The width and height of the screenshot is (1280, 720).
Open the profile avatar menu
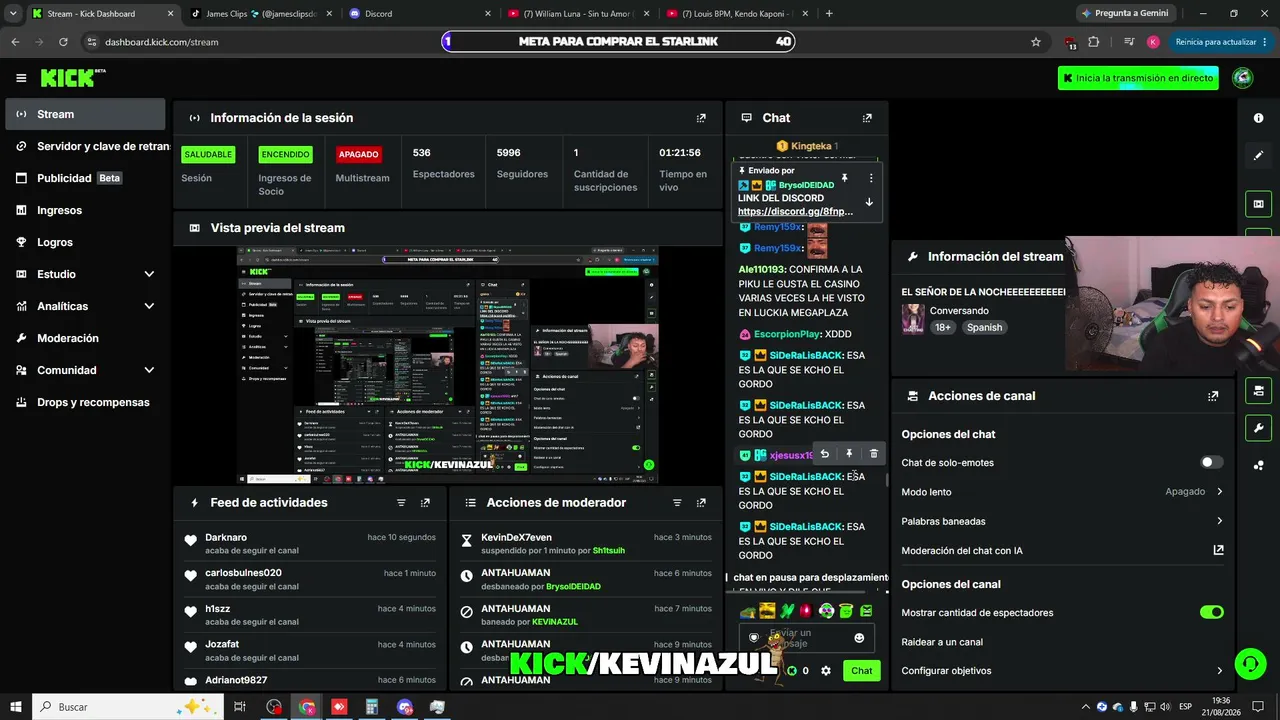click(1243, 78)
